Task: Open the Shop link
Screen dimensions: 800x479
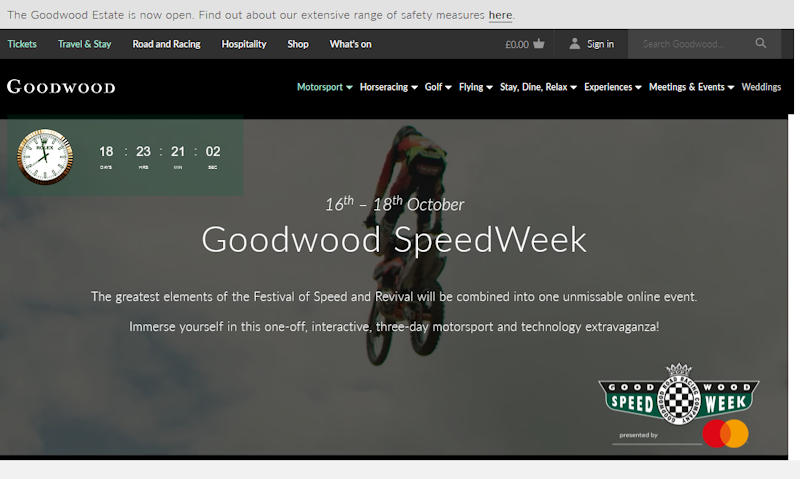Action: click(x=298, y=44)
